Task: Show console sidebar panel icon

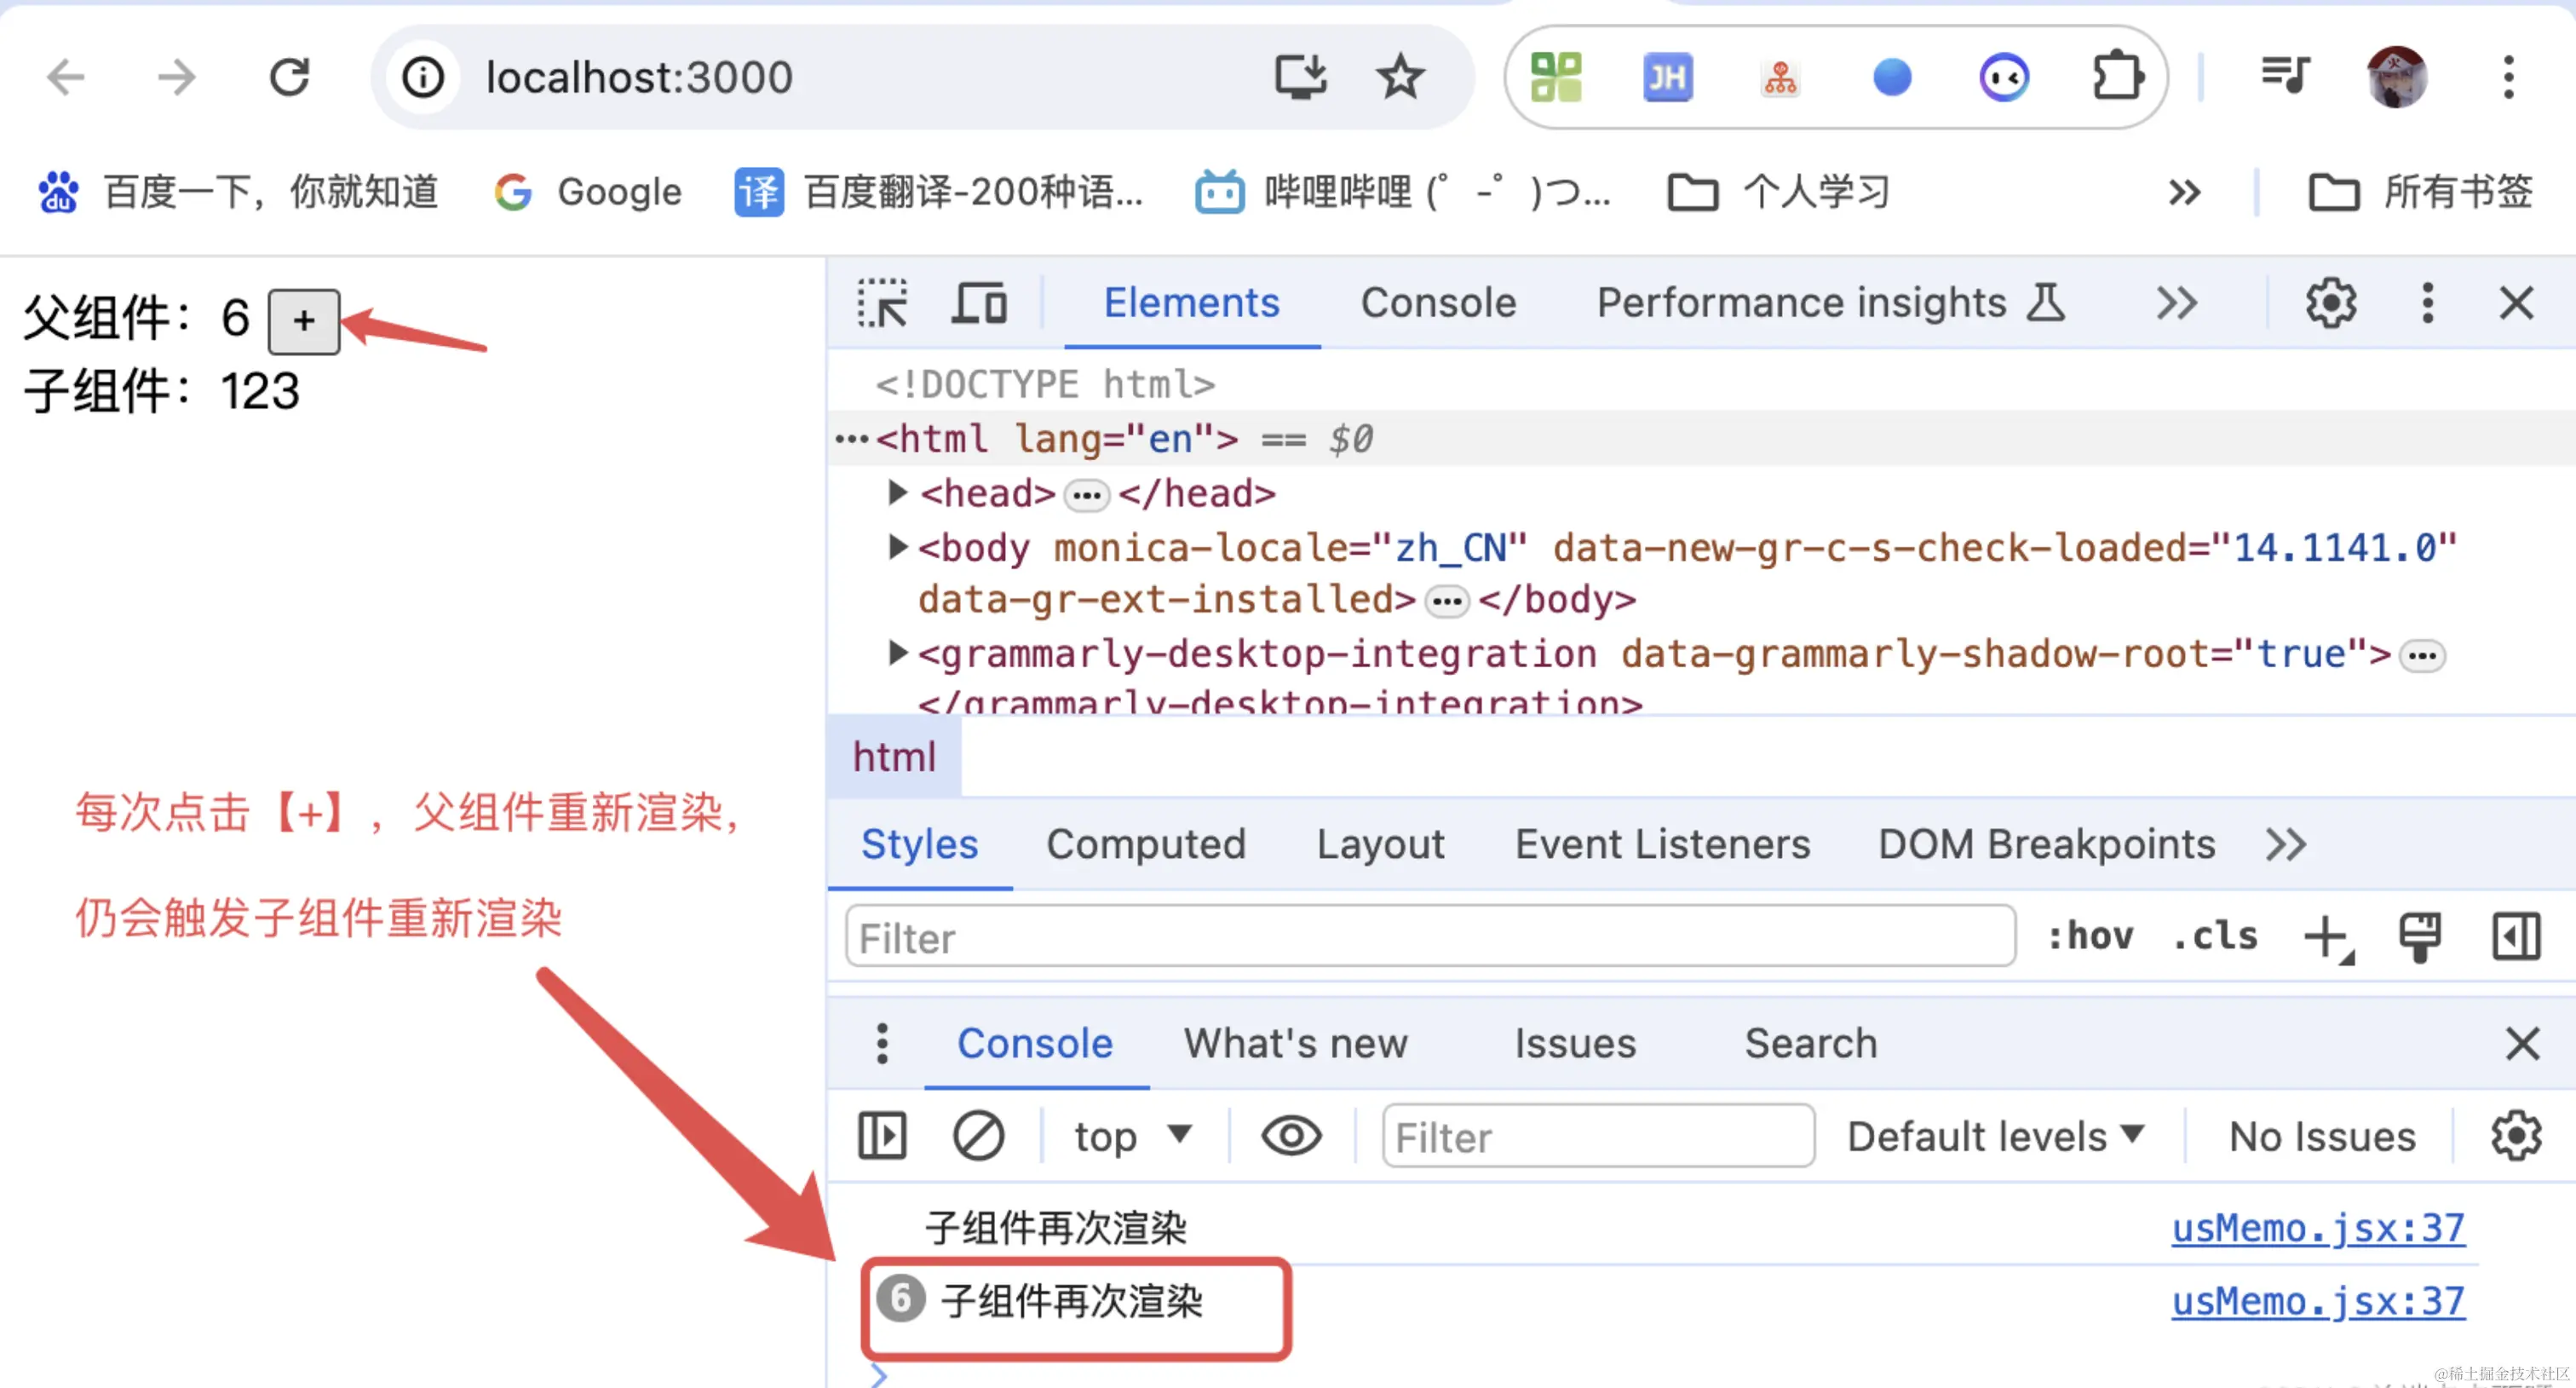Action: [882, 1136]
